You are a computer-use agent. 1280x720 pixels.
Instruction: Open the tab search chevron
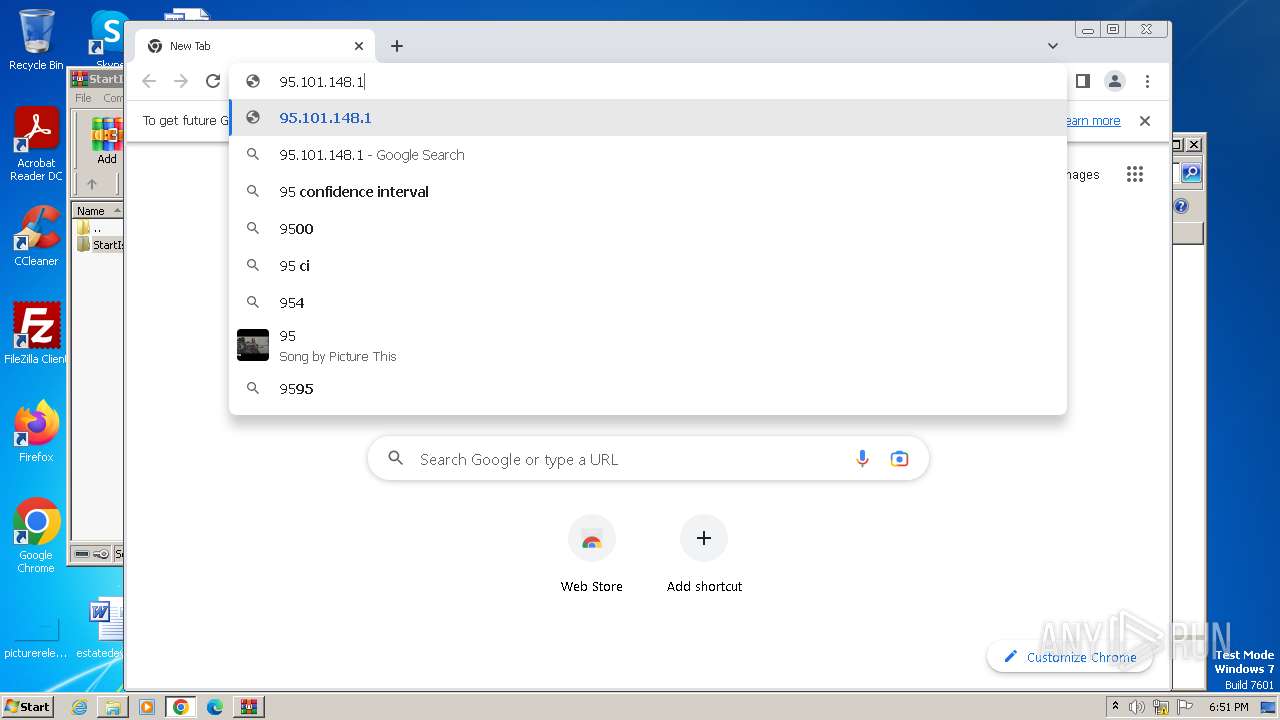1053,46
